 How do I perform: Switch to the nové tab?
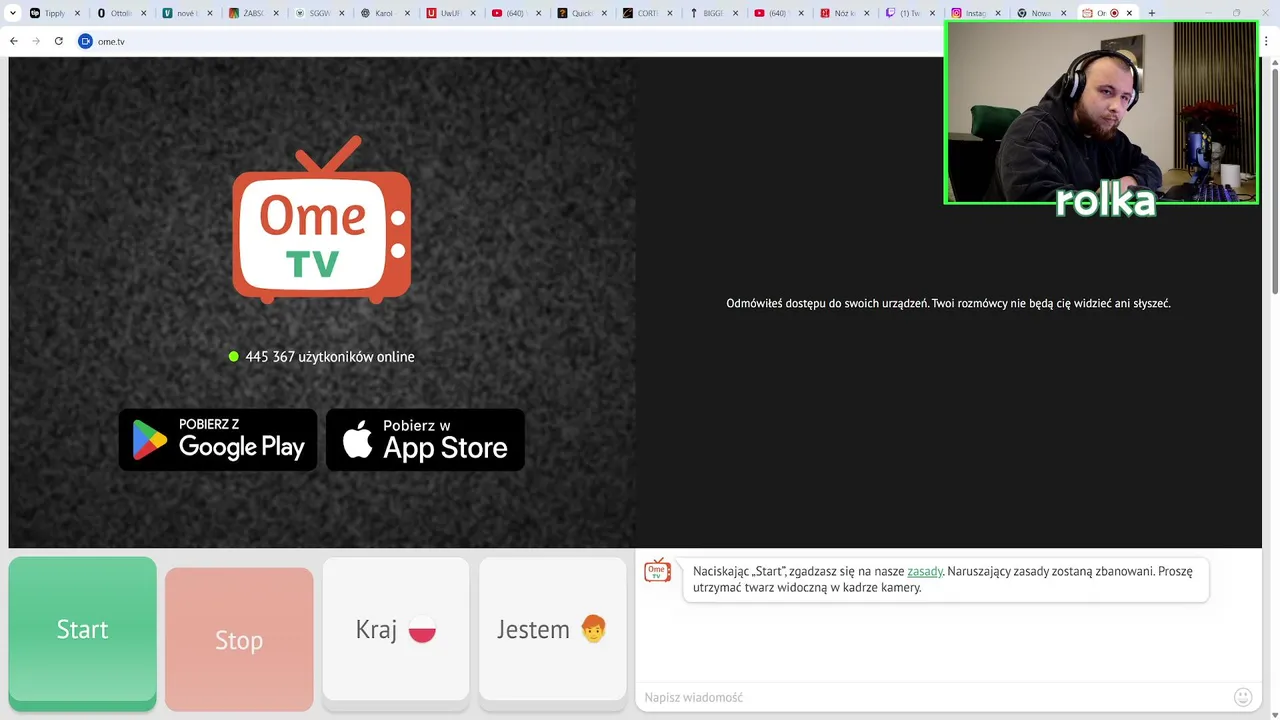[185, 13]
